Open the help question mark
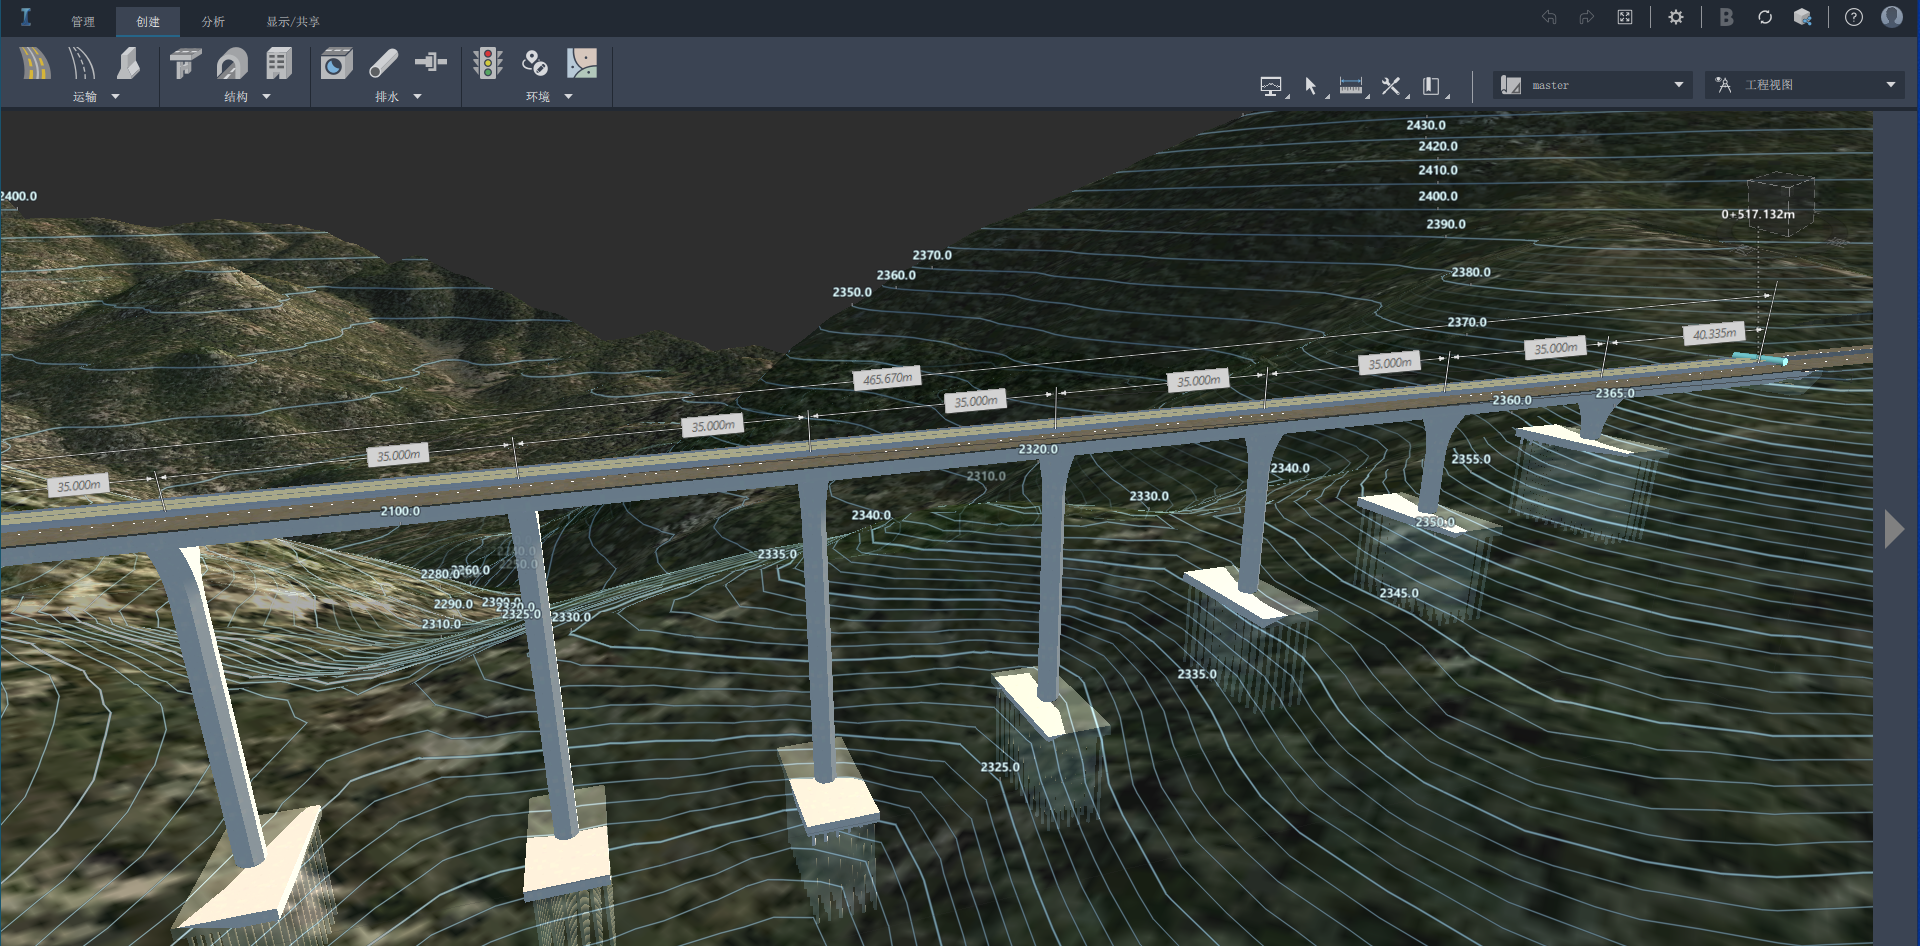Image resolution: width=1920 pixels, height=946 pixels. 1854,17
